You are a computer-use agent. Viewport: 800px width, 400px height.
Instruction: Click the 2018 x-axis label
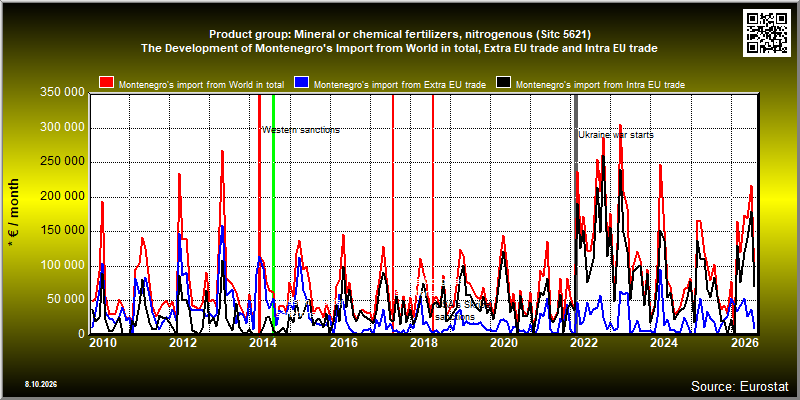tap(423, 343)
